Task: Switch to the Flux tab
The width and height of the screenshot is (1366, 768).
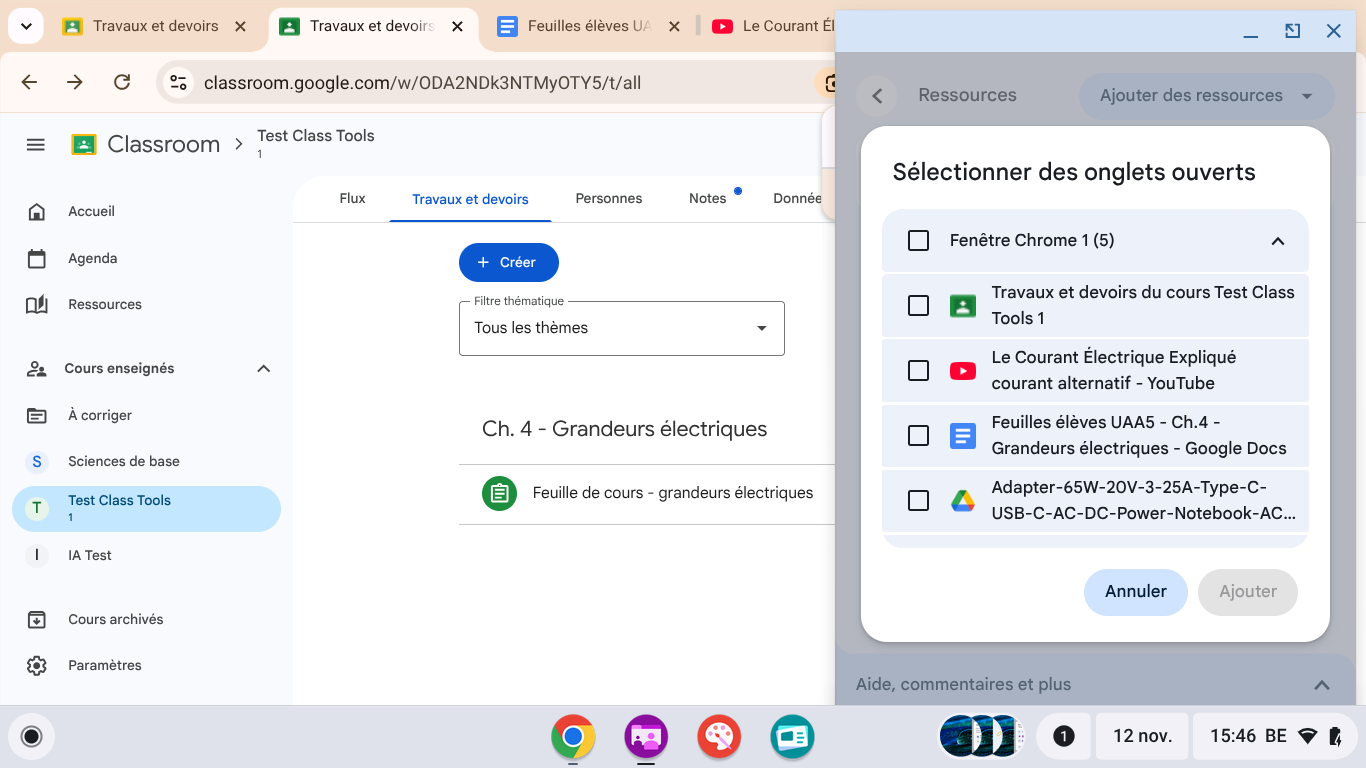Action: tap(352, 199)
